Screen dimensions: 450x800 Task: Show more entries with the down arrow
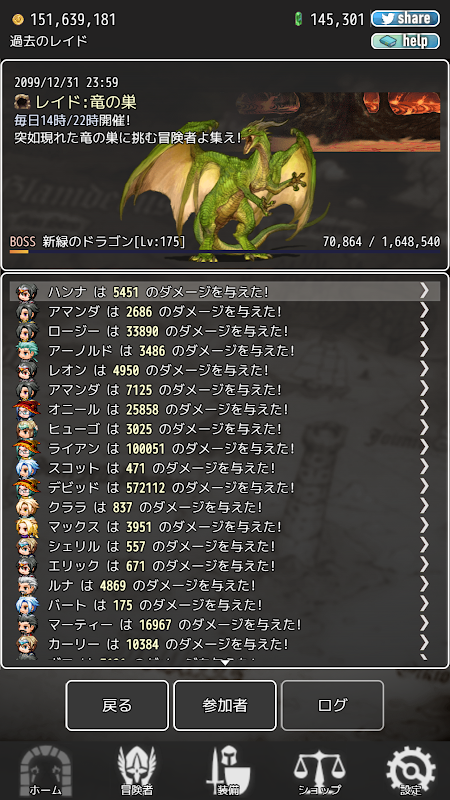(224, 662)
